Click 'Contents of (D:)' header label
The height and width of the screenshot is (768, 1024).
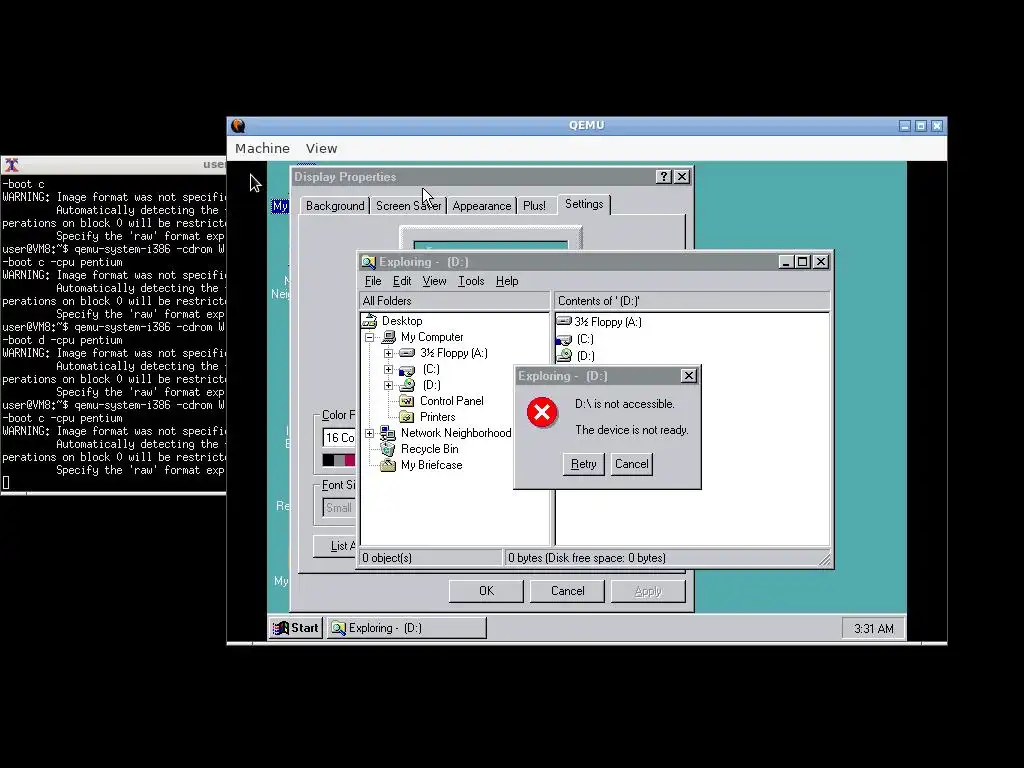click(599, 301)
